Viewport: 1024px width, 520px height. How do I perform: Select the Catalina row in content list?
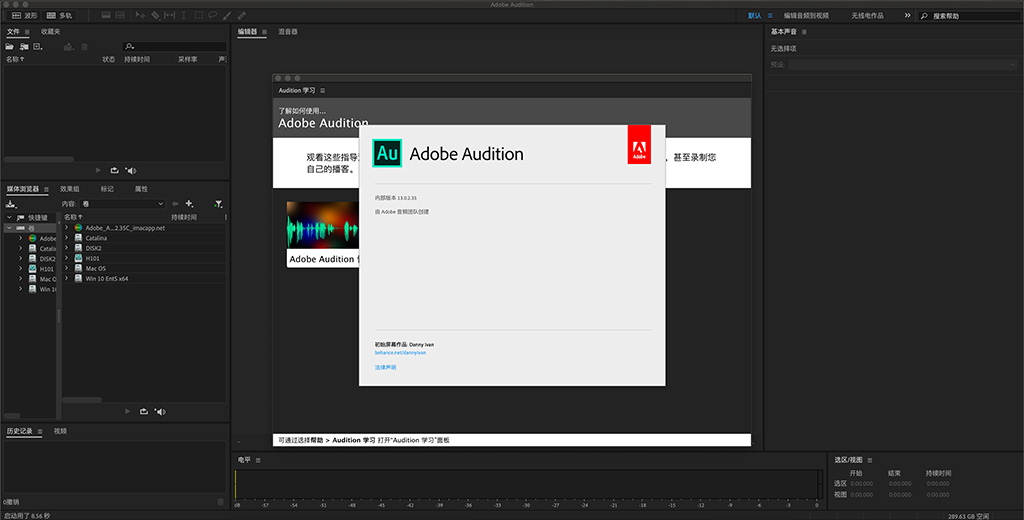(144, 238)
